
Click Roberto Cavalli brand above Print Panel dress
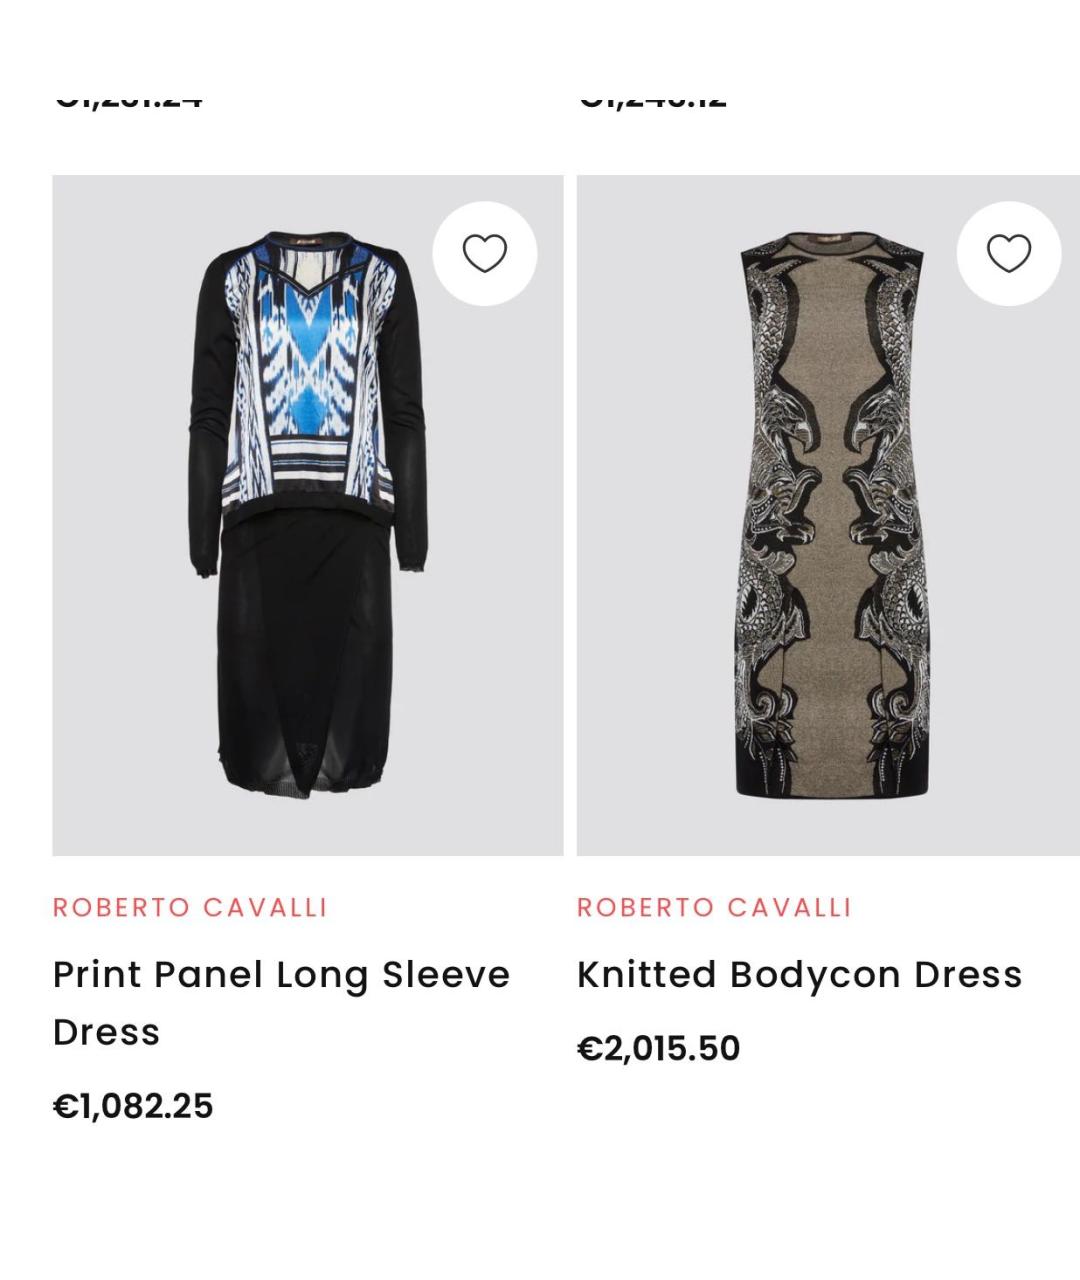(190, 907)
